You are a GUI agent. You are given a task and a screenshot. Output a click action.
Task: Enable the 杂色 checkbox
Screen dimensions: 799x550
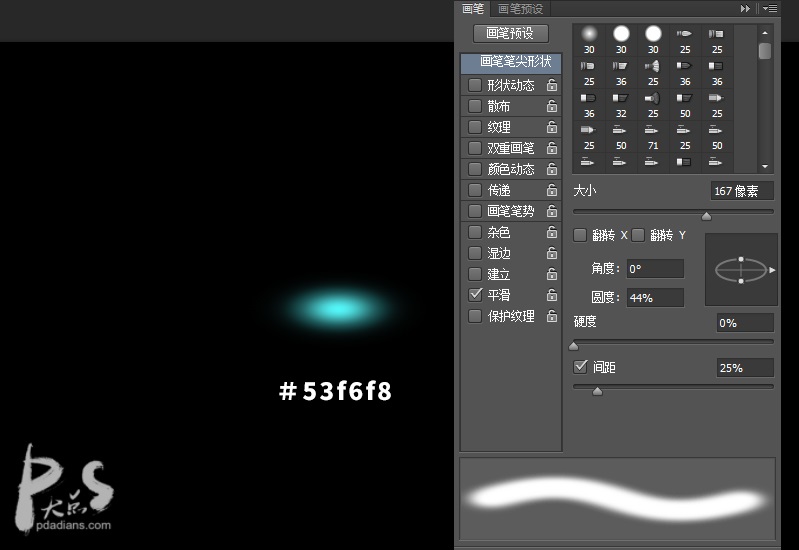click(475, 232)
